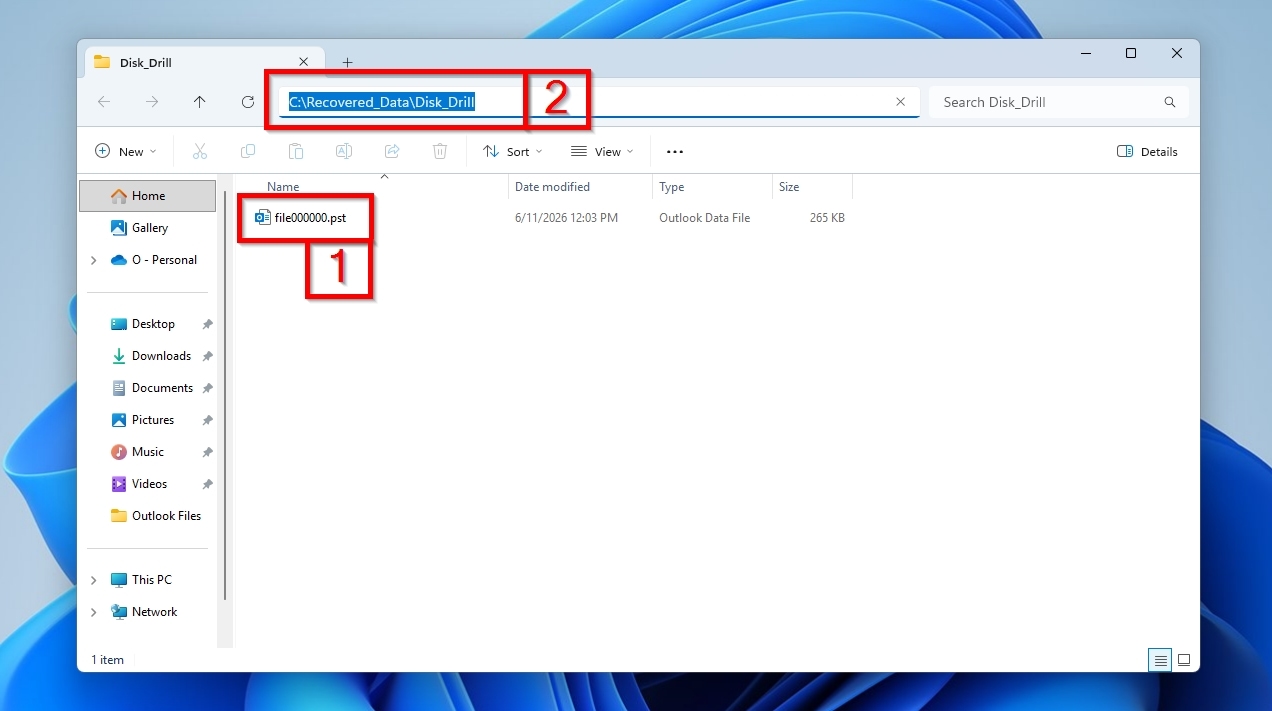Click the Rename toolbar icon

click(344, 151)
